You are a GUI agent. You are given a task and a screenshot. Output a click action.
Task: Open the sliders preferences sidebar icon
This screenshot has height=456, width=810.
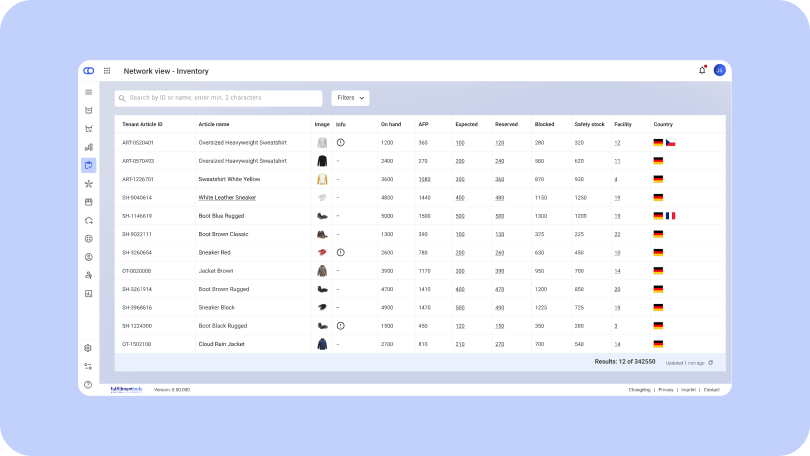point(88,367)
